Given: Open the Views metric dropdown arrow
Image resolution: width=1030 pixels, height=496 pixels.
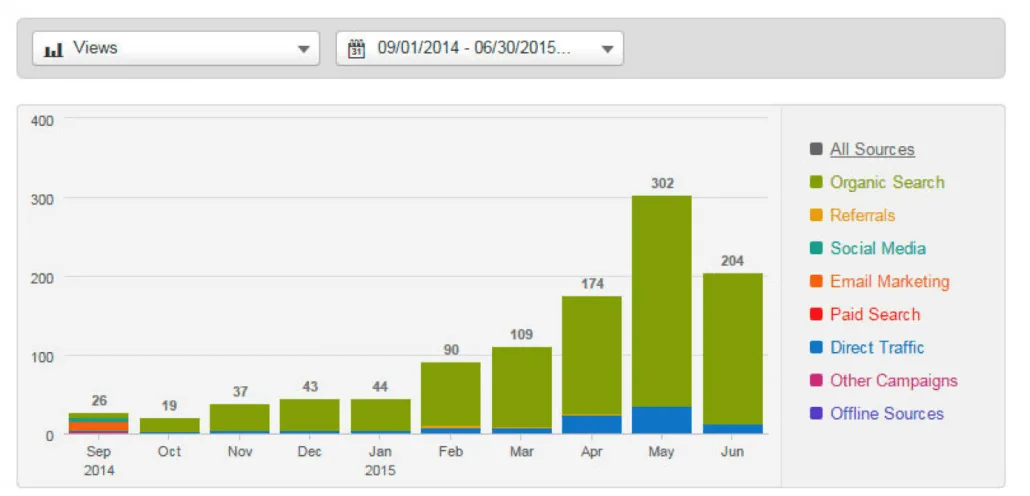Looking at the screenshot, I should [x=303, y=48].
